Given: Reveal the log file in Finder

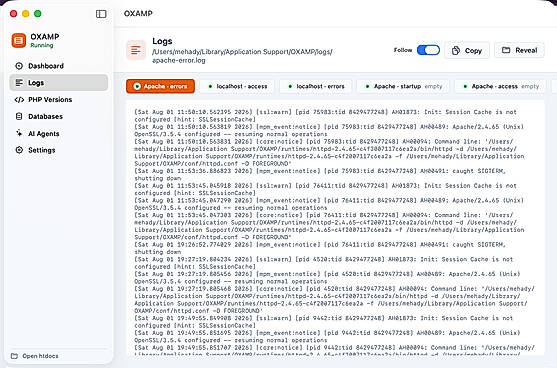Looking at the screenshot, I should pyautogui.click(x=519, y=50).
